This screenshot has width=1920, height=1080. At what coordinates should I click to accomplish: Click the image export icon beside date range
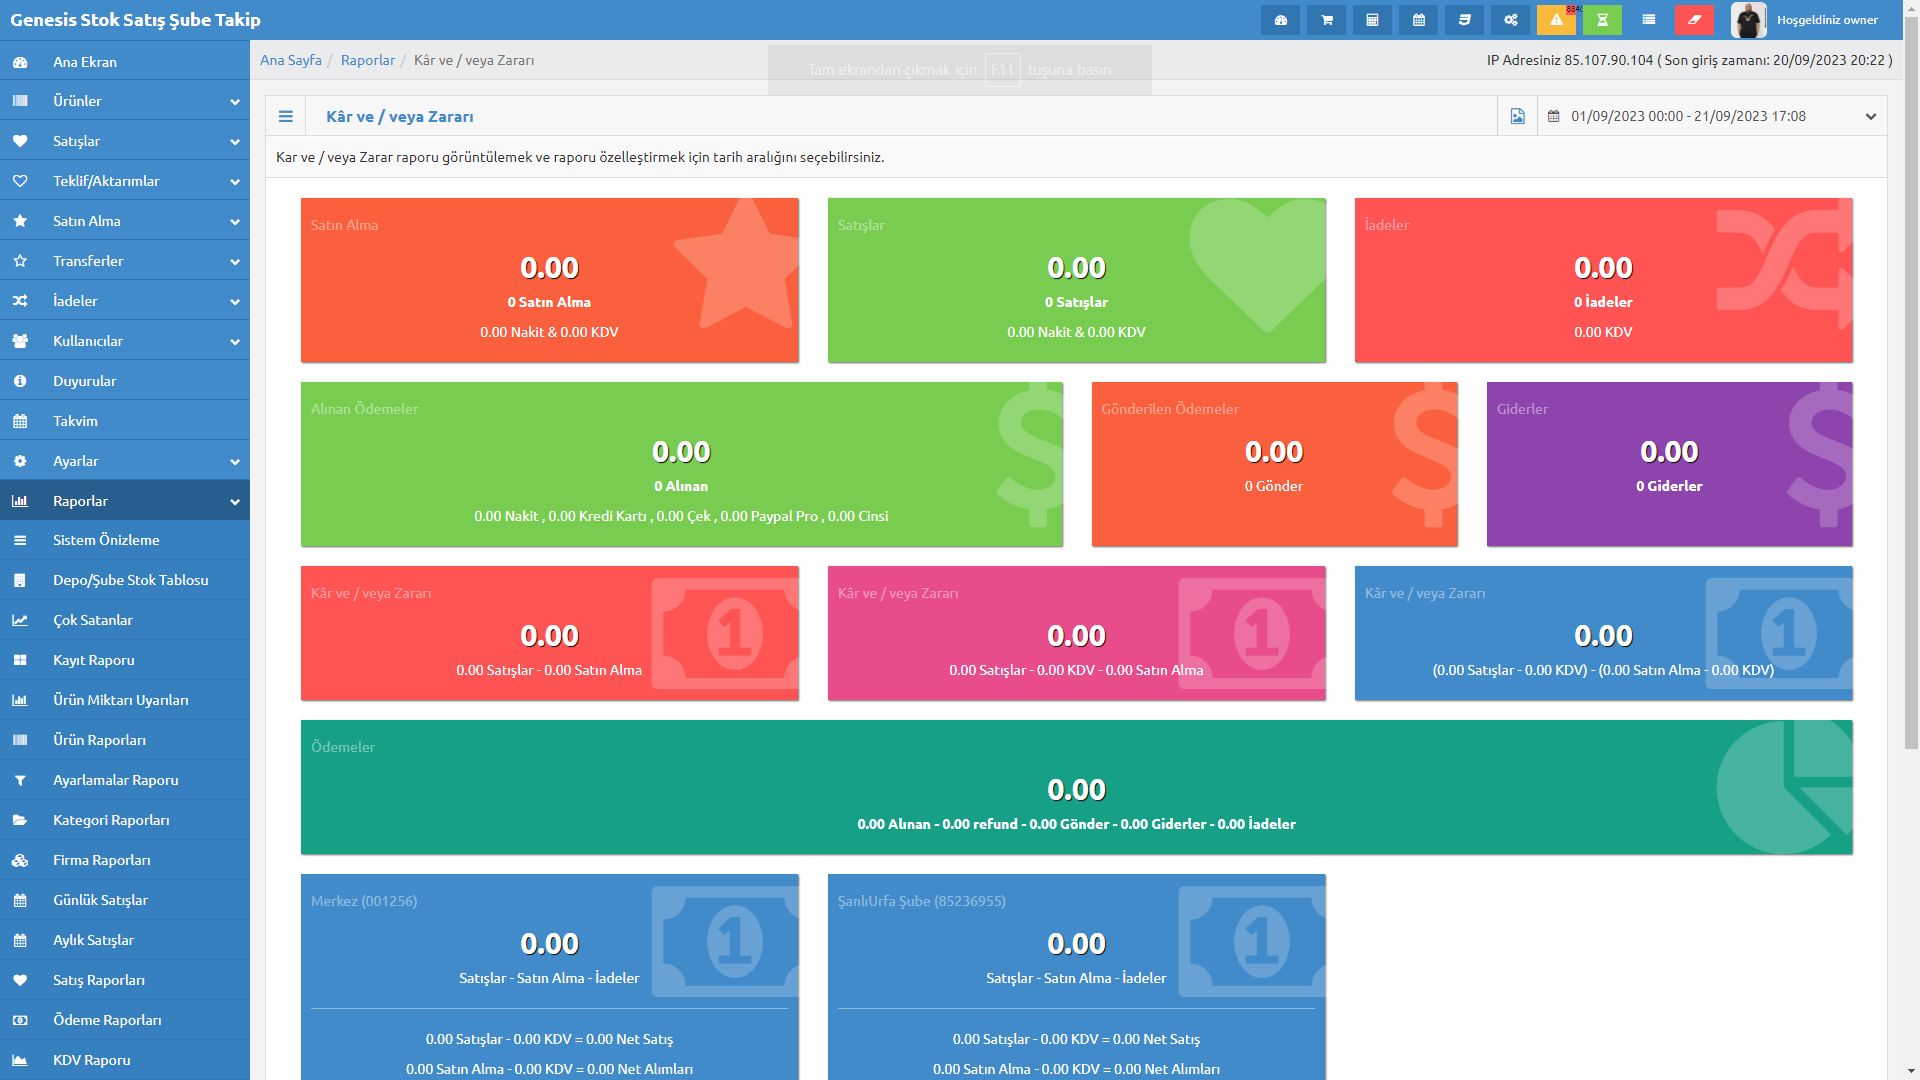1517,116
